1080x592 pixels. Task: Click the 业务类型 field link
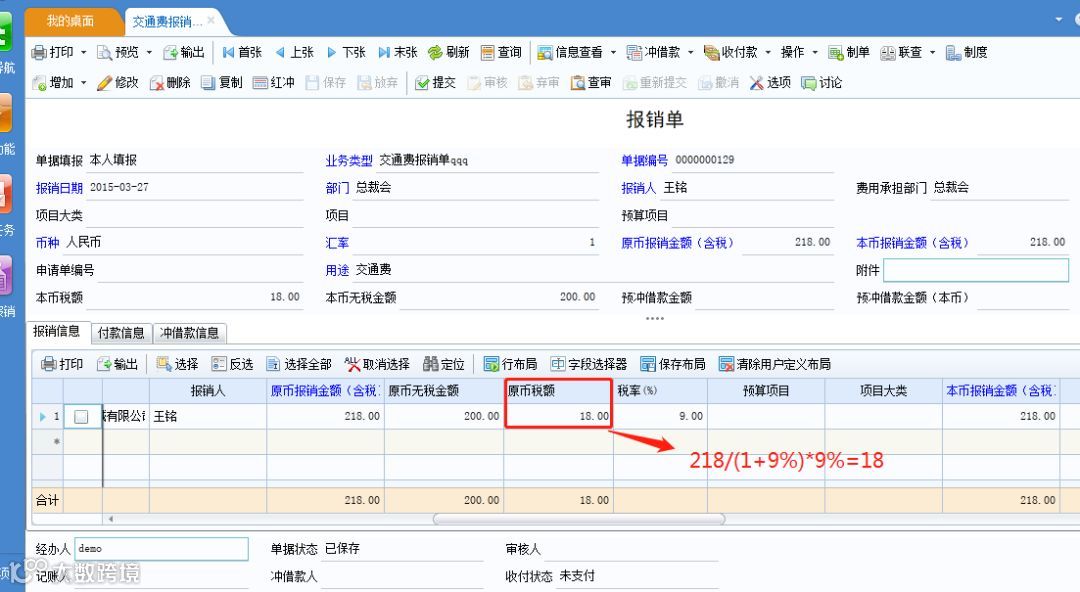click(349, 161)
